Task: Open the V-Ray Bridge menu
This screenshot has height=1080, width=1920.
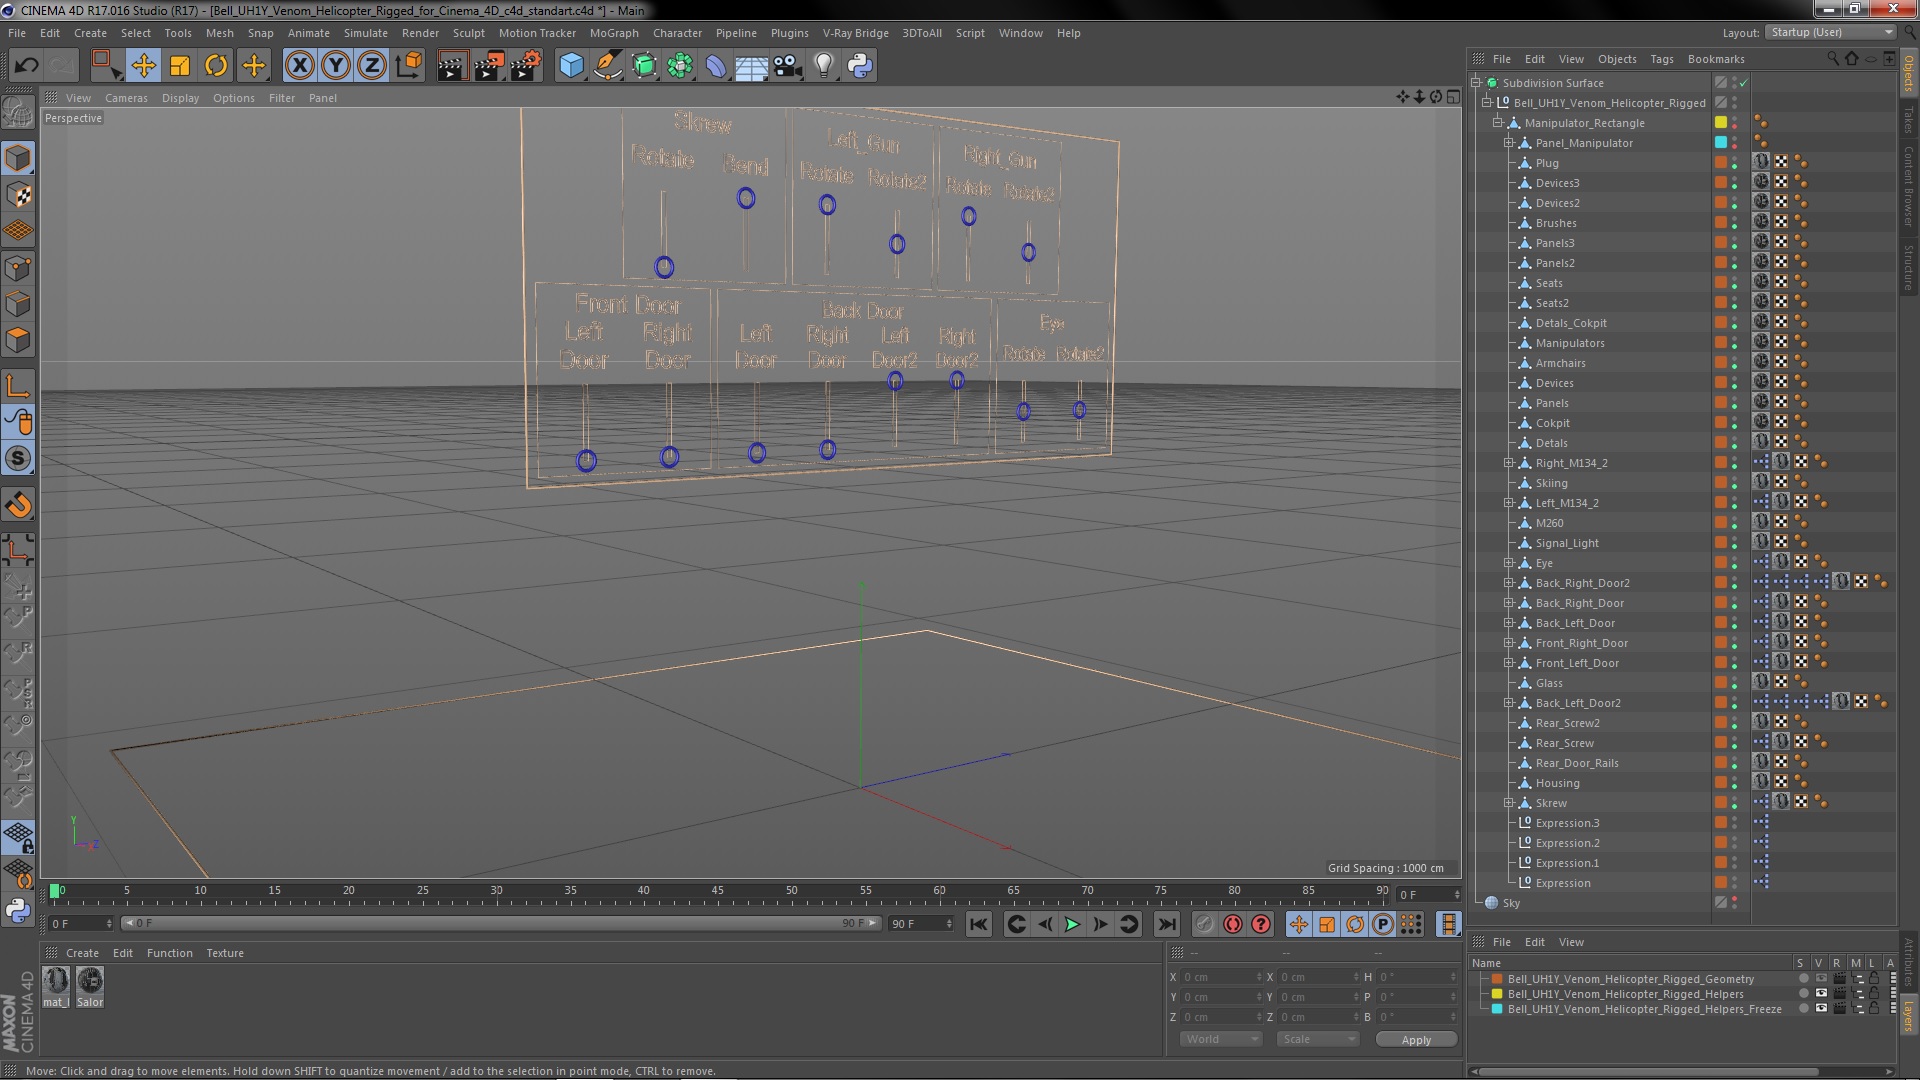Action: point(855,33)
